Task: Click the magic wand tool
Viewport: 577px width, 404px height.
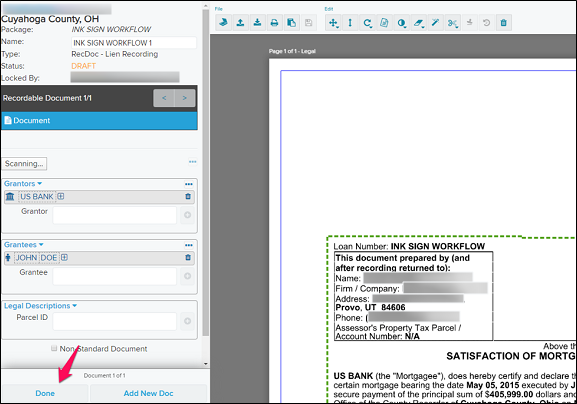Action: click(x=435, y=23)
